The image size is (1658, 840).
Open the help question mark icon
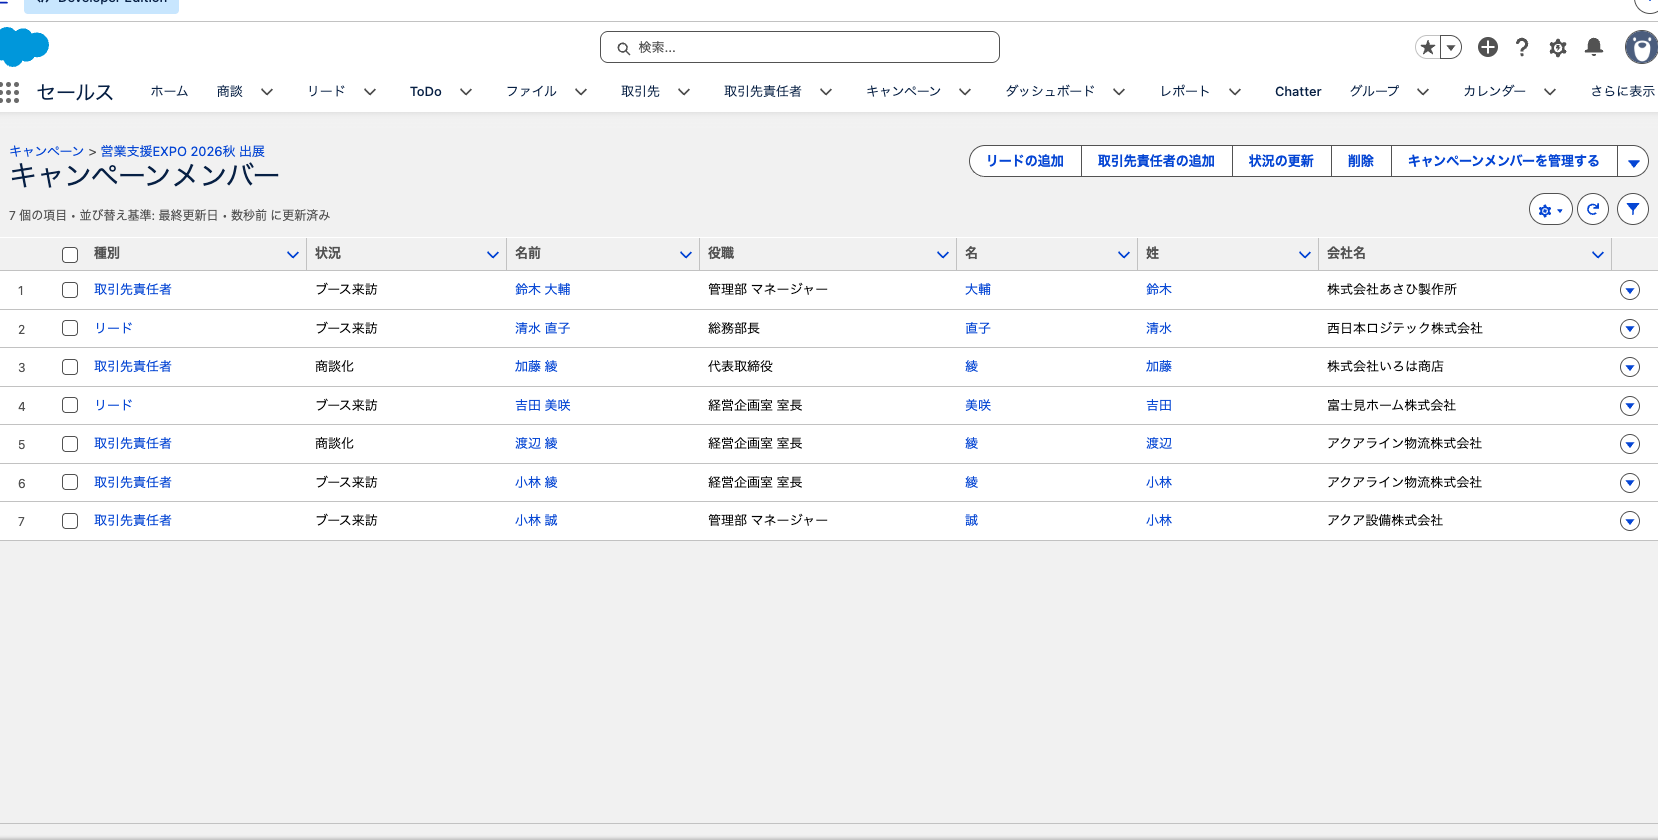(x=1522, y=47)
